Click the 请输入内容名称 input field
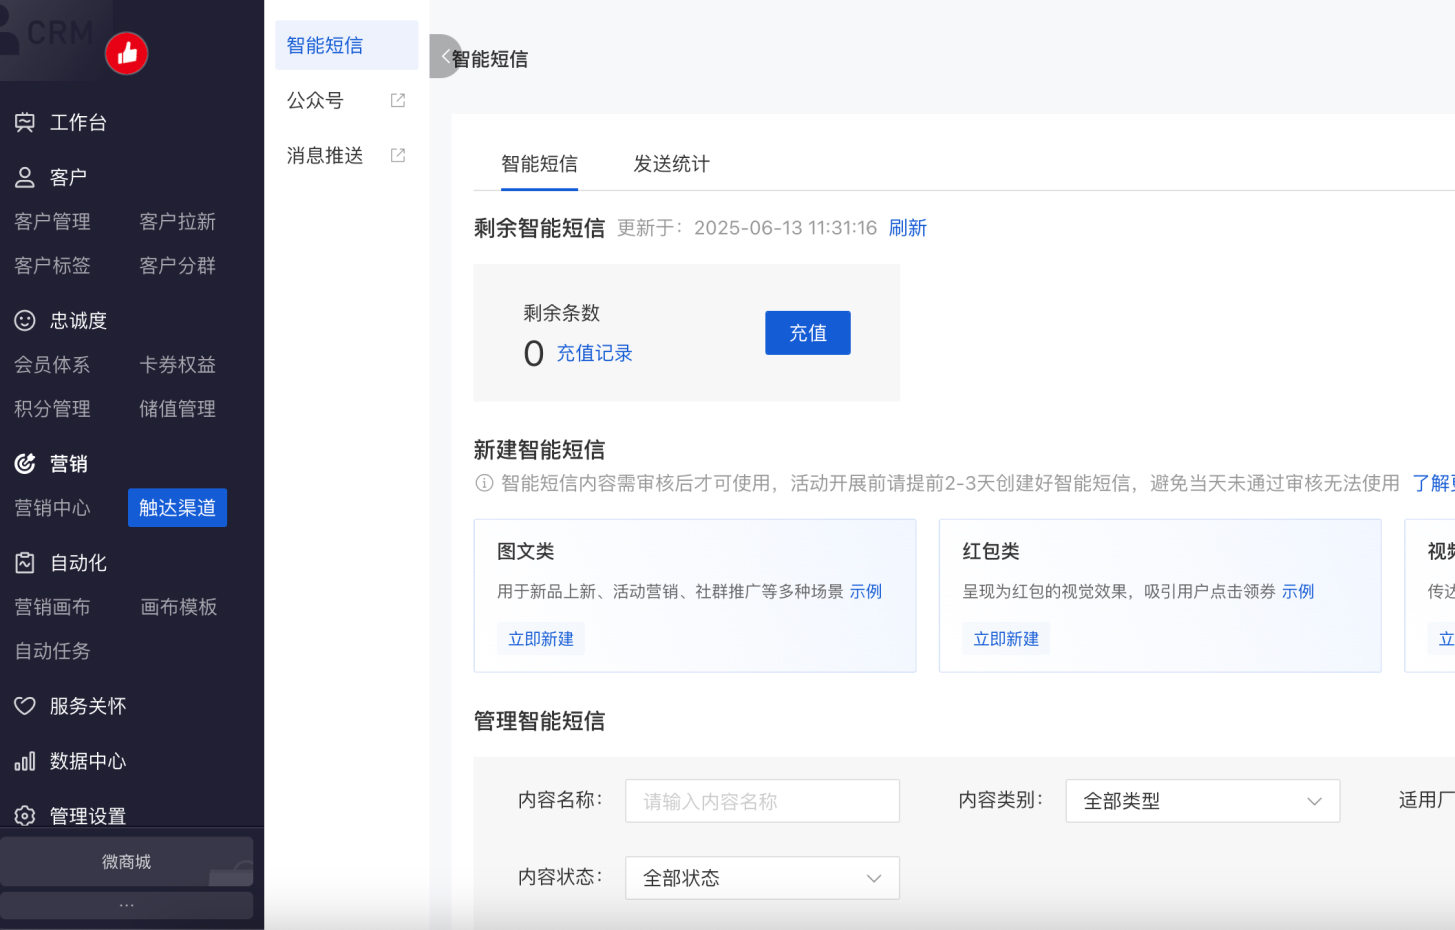 [x=761, y=801]
